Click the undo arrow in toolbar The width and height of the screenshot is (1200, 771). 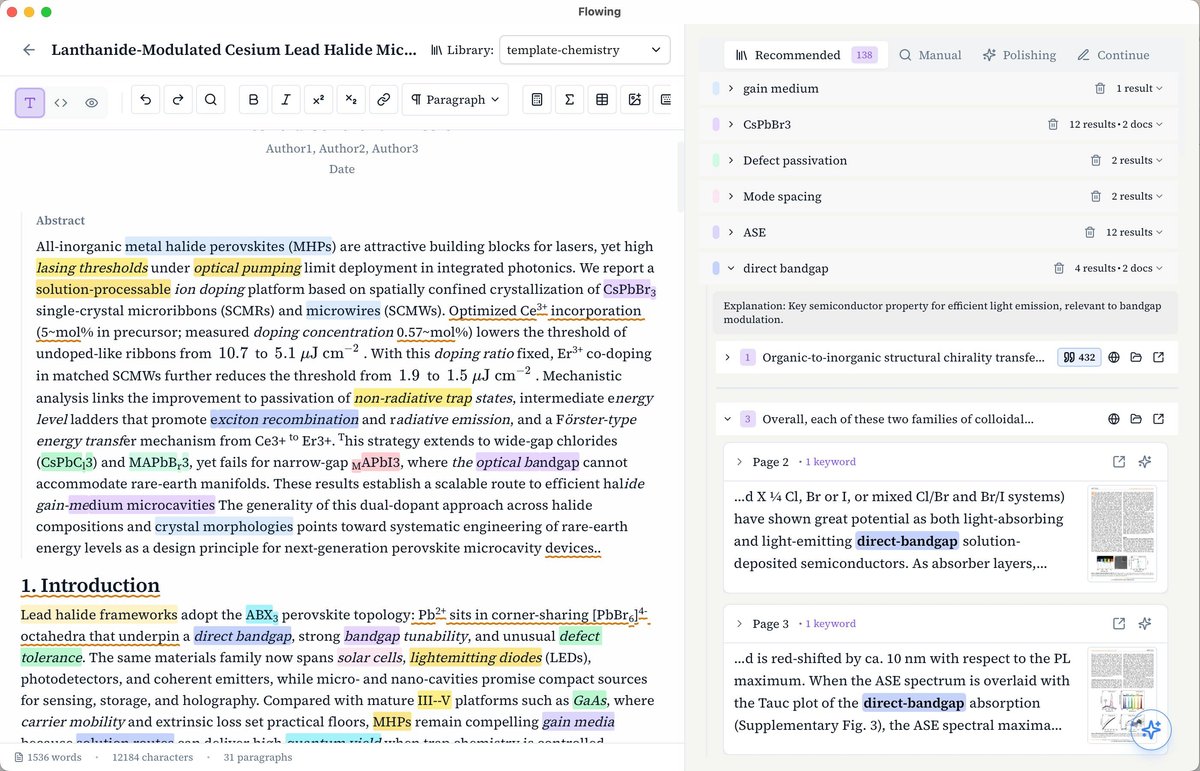tap(146, 100)
